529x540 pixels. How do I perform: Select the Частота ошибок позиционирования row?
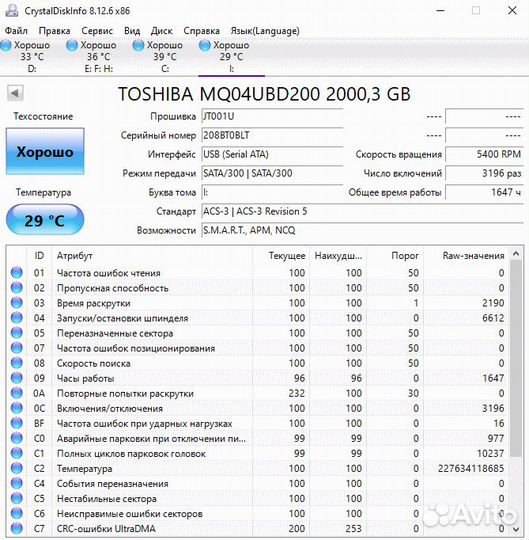click(x=258, y=348)
